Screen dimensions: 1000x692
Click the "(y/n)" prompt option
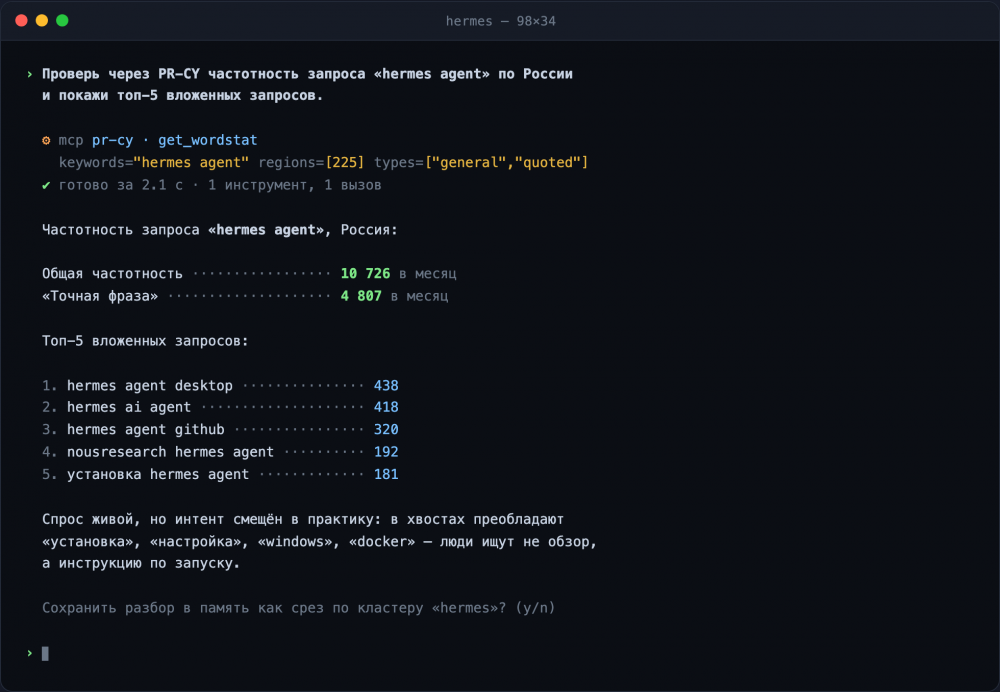(535, 608)
